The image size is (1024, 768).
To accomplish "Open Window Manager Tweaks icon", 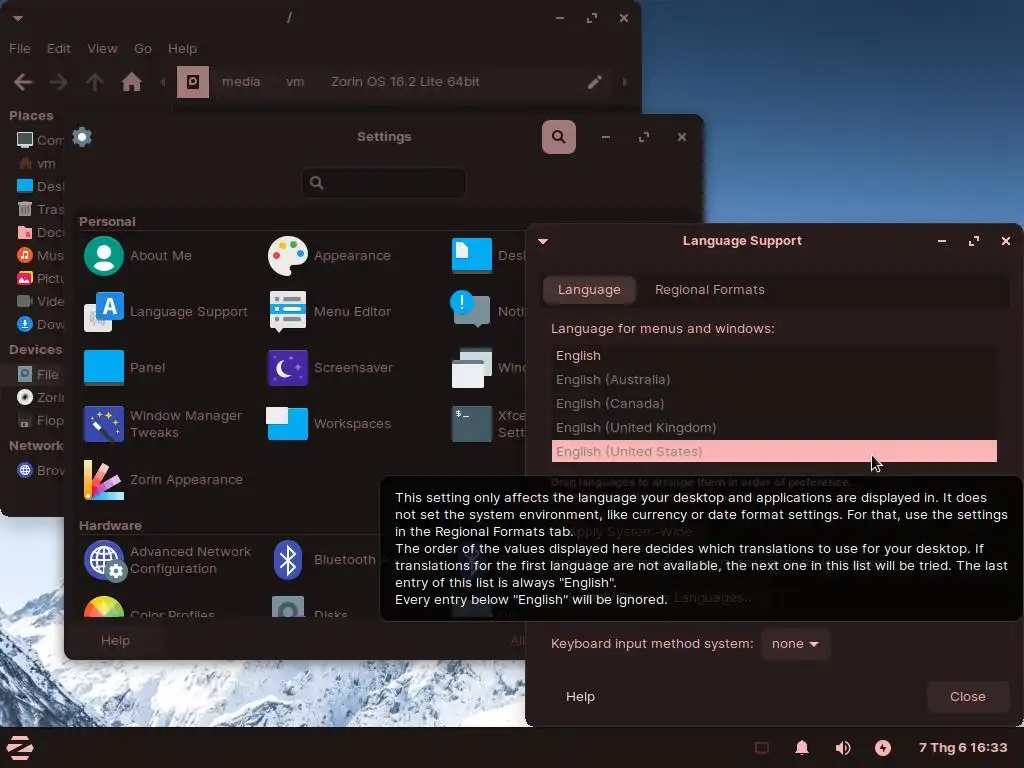I will [x=104, y=424].
